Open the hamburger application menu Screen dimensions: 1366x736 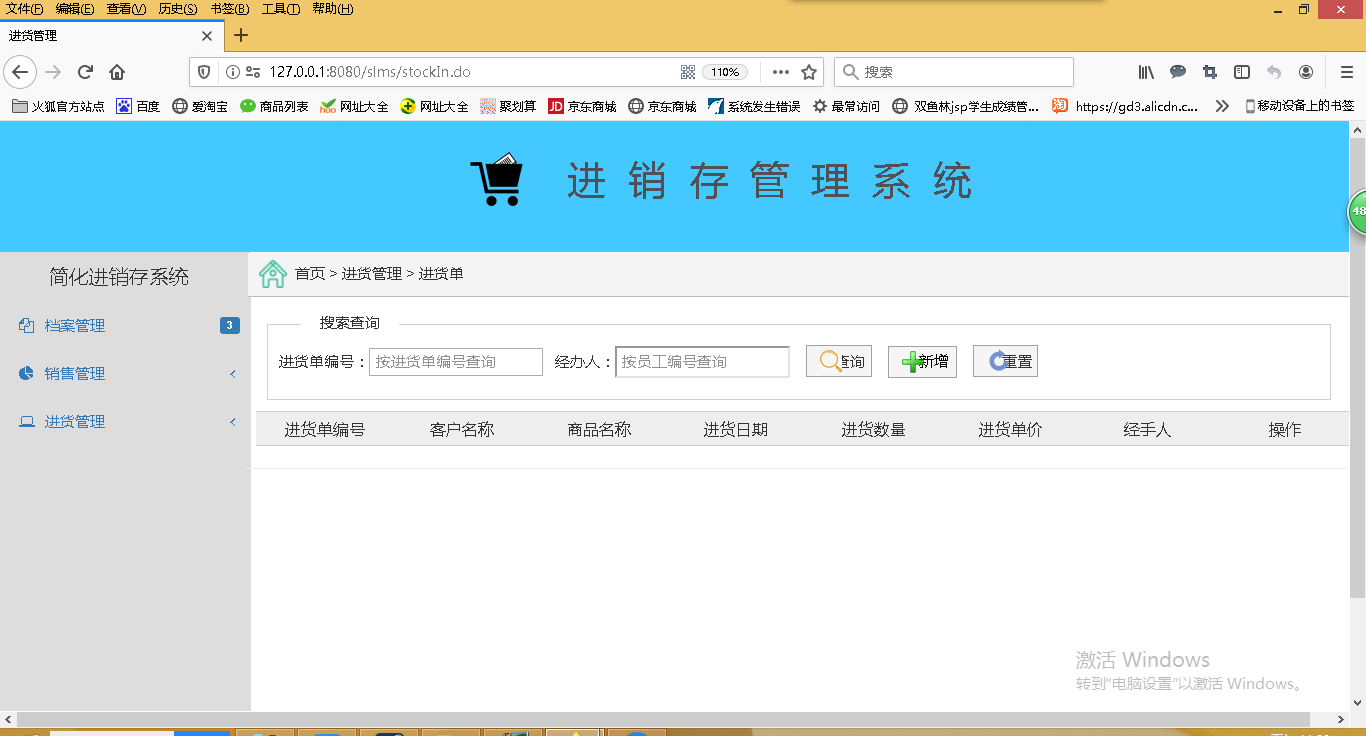1346,72
